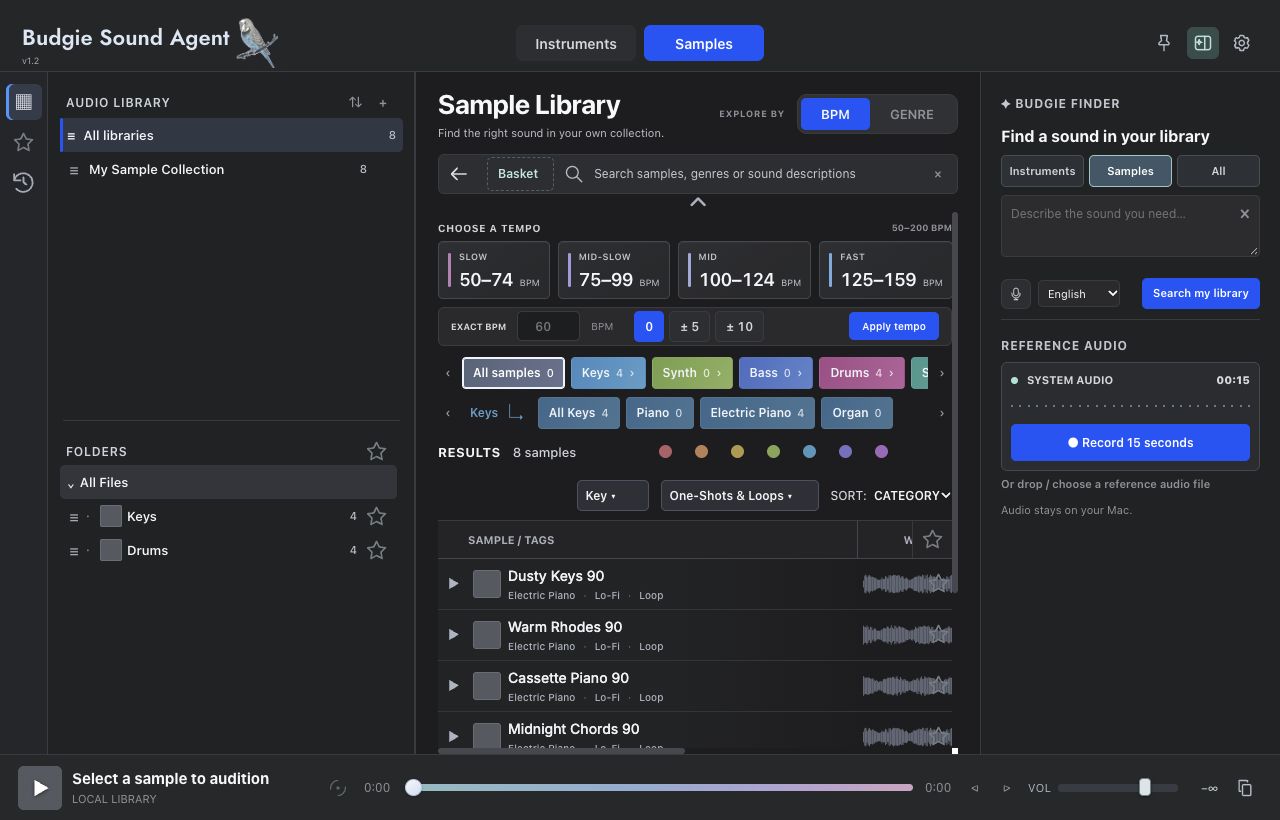The height and width of the screenshot is (820, 1280).
Task: Open the Sort Category dropdown
Action: (911, 496)
